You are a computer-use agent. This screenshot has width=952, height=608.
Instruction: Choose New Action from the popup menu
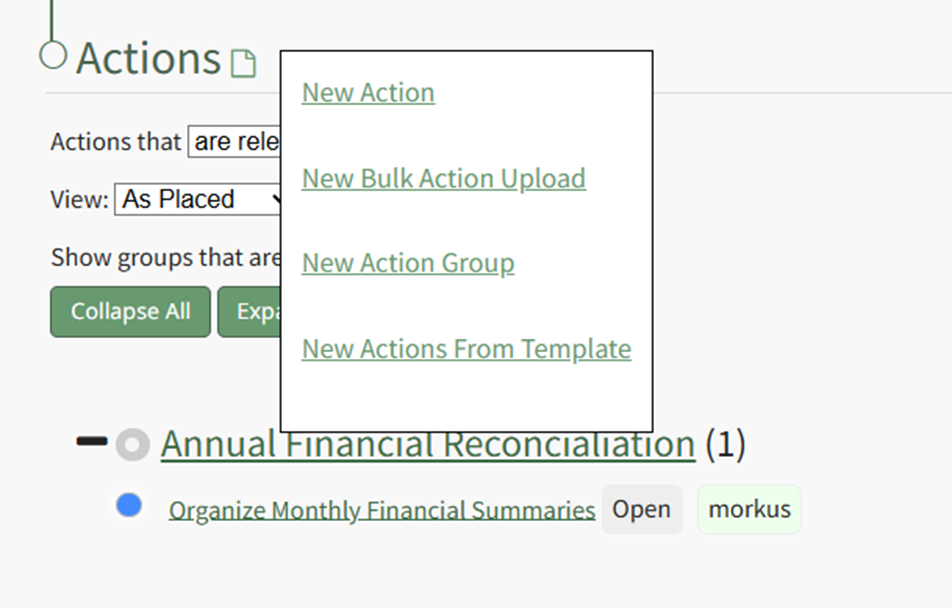click(368, 93)
